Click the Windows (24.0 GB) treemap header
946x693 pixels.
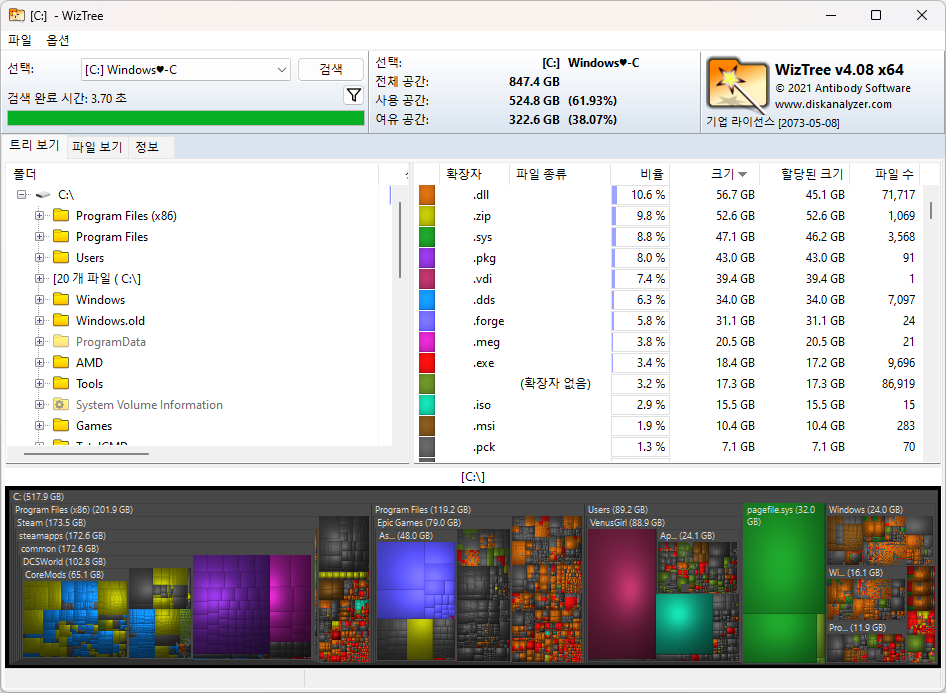pyautogui.click(x=866, y=510)
